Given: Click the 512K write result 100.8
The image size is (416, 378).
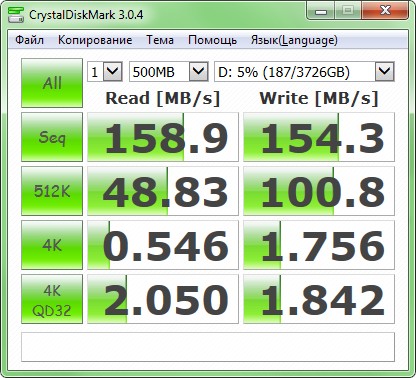Looking at the screenshot, I should coord(319,191).
